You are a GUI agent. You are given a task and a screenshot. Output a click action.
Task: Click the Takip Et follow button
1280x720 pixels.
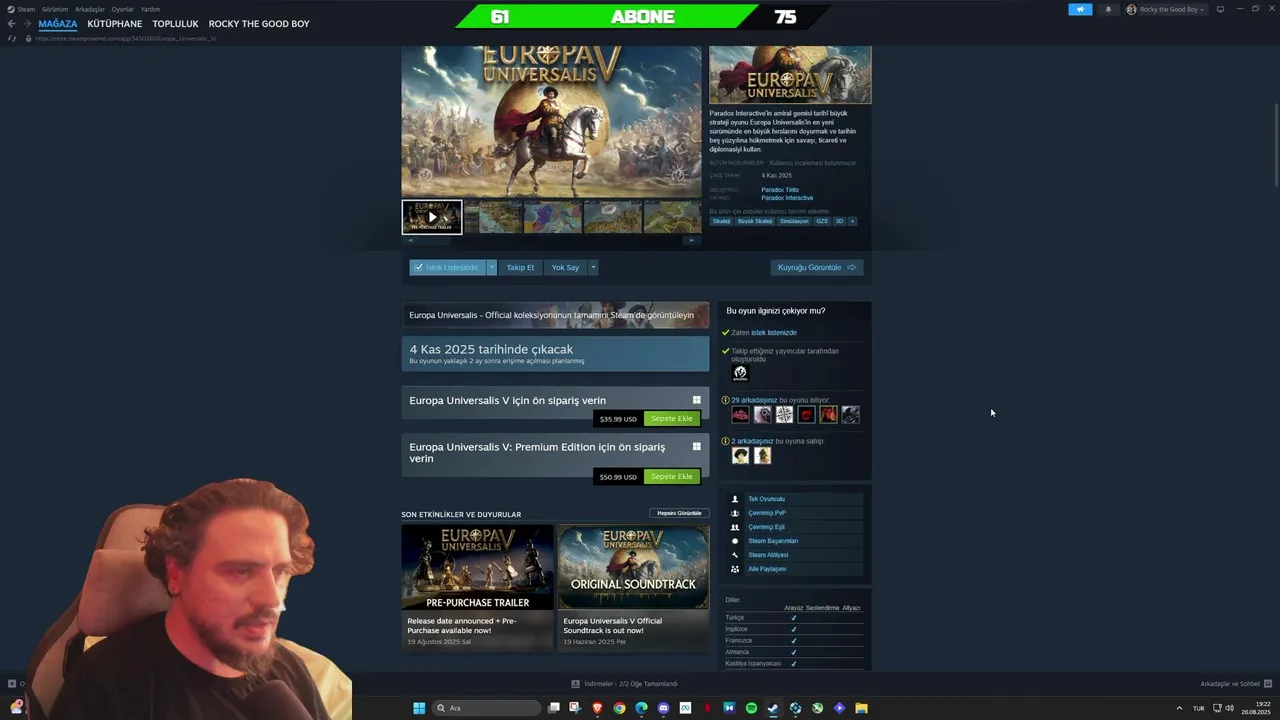tap(520, 267)
